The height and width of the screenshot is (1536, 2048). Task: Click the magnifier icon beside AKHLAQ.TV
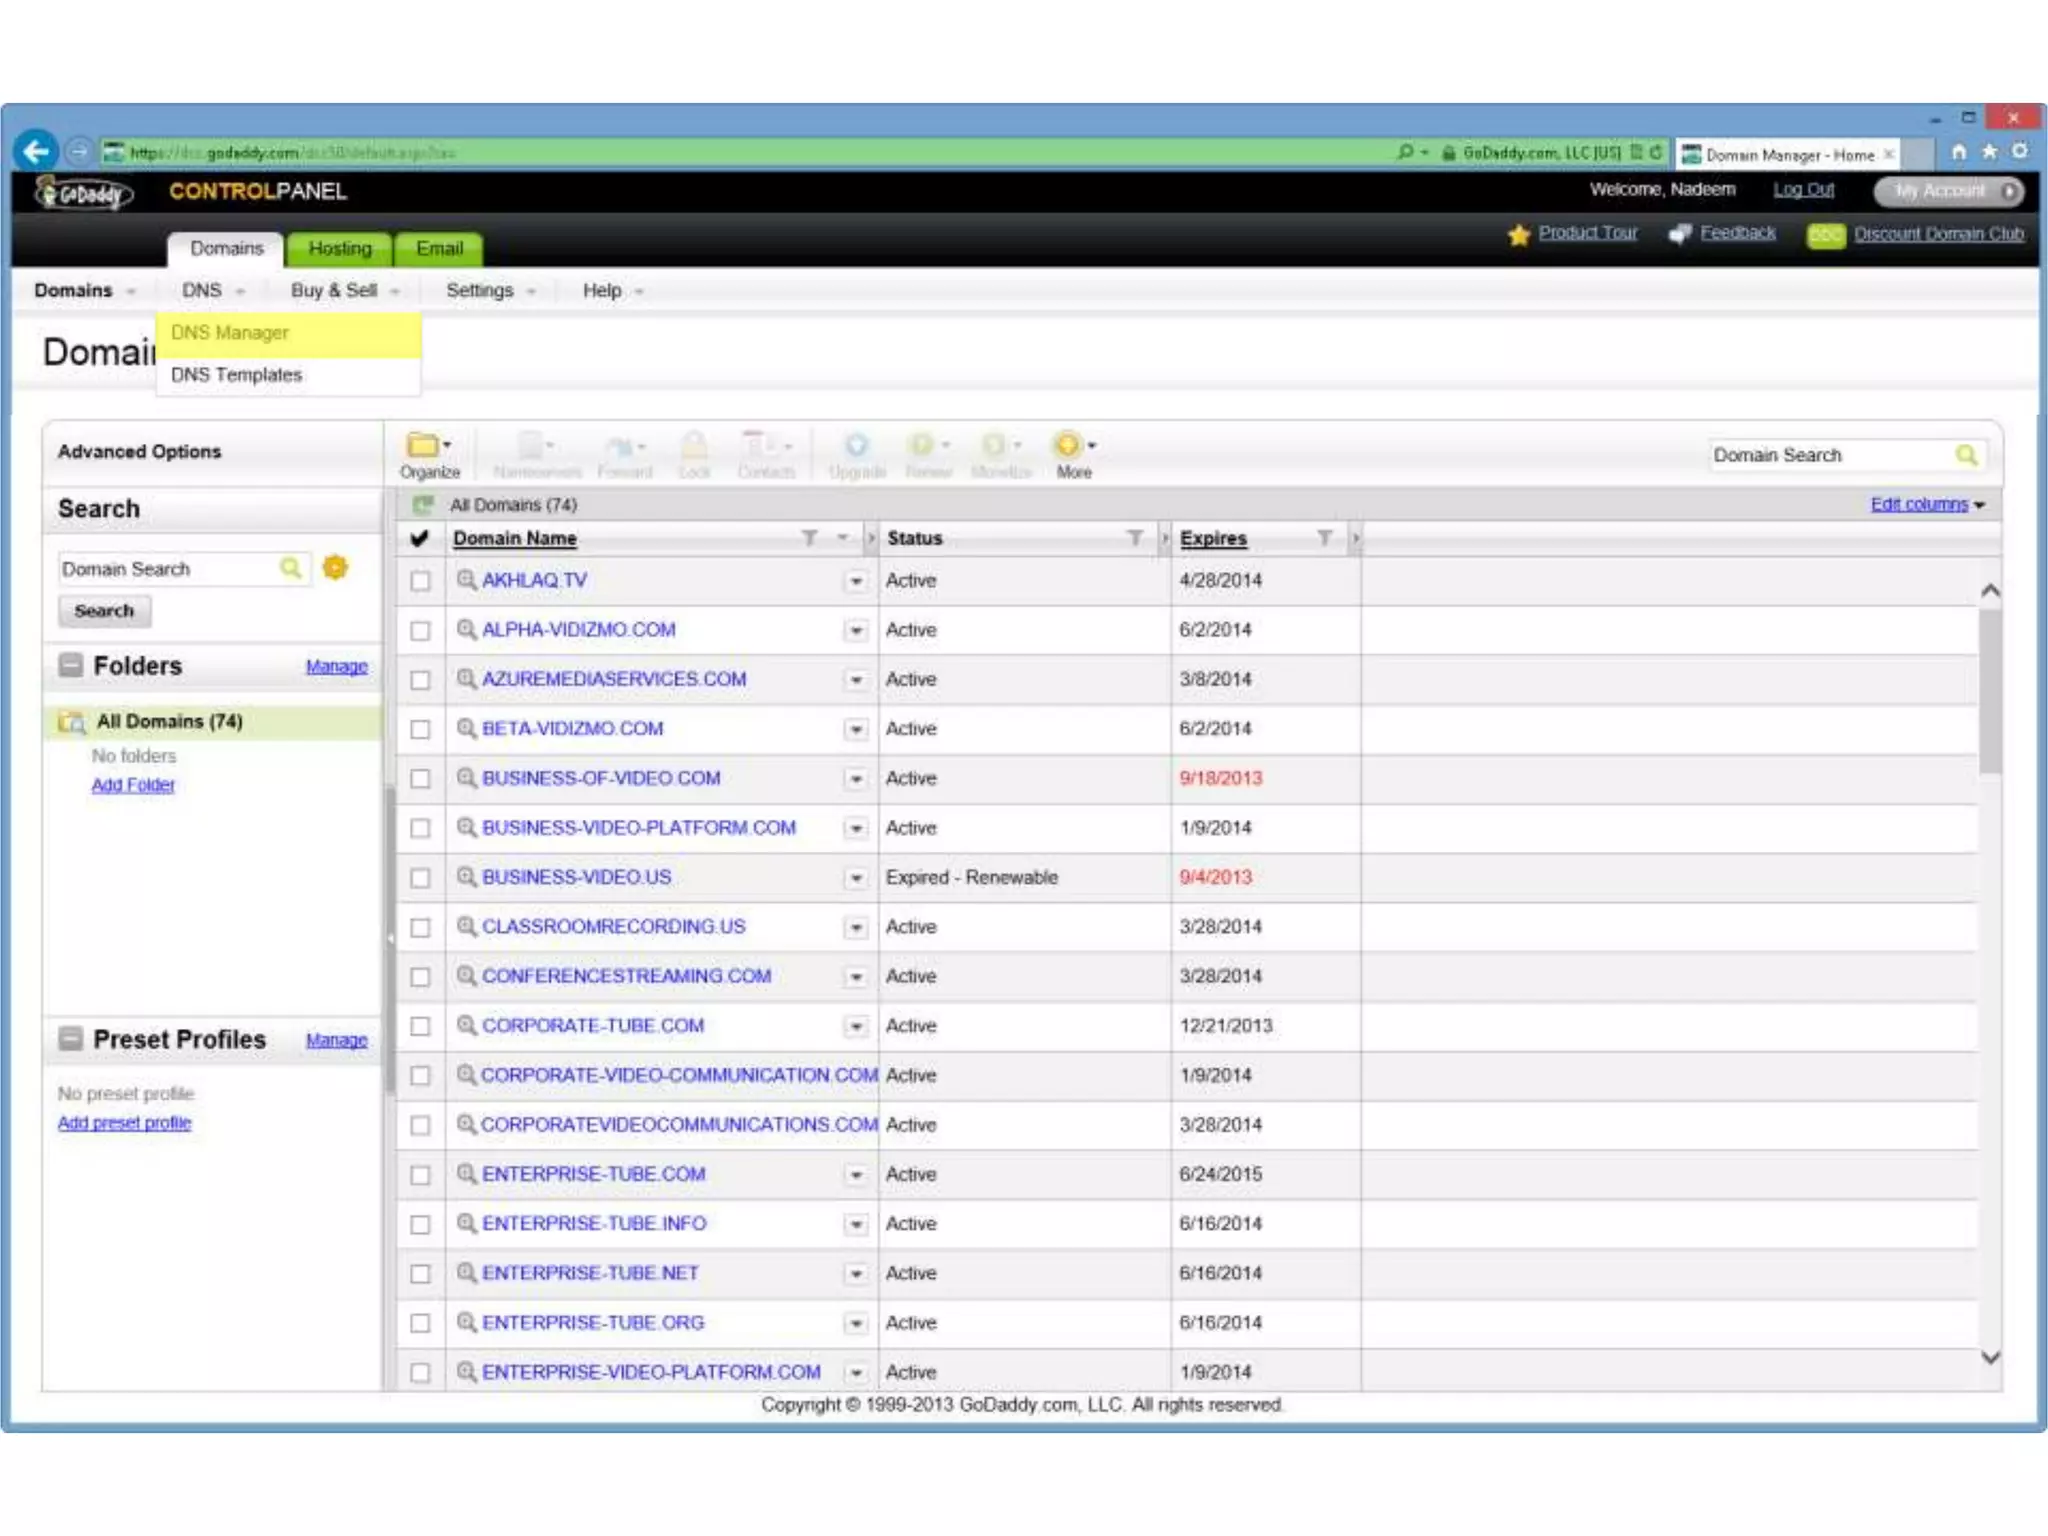coord(466,580)
